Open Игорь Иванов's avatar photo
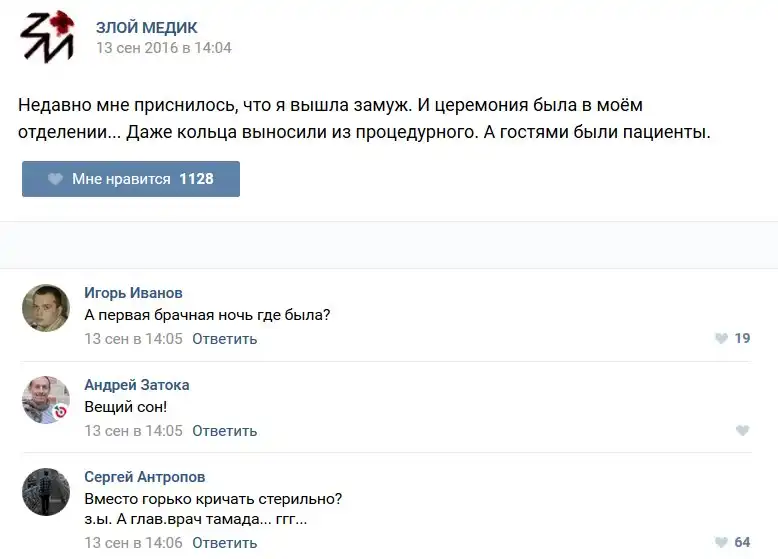This screenshot has width=778, height=559. (46, 308)
